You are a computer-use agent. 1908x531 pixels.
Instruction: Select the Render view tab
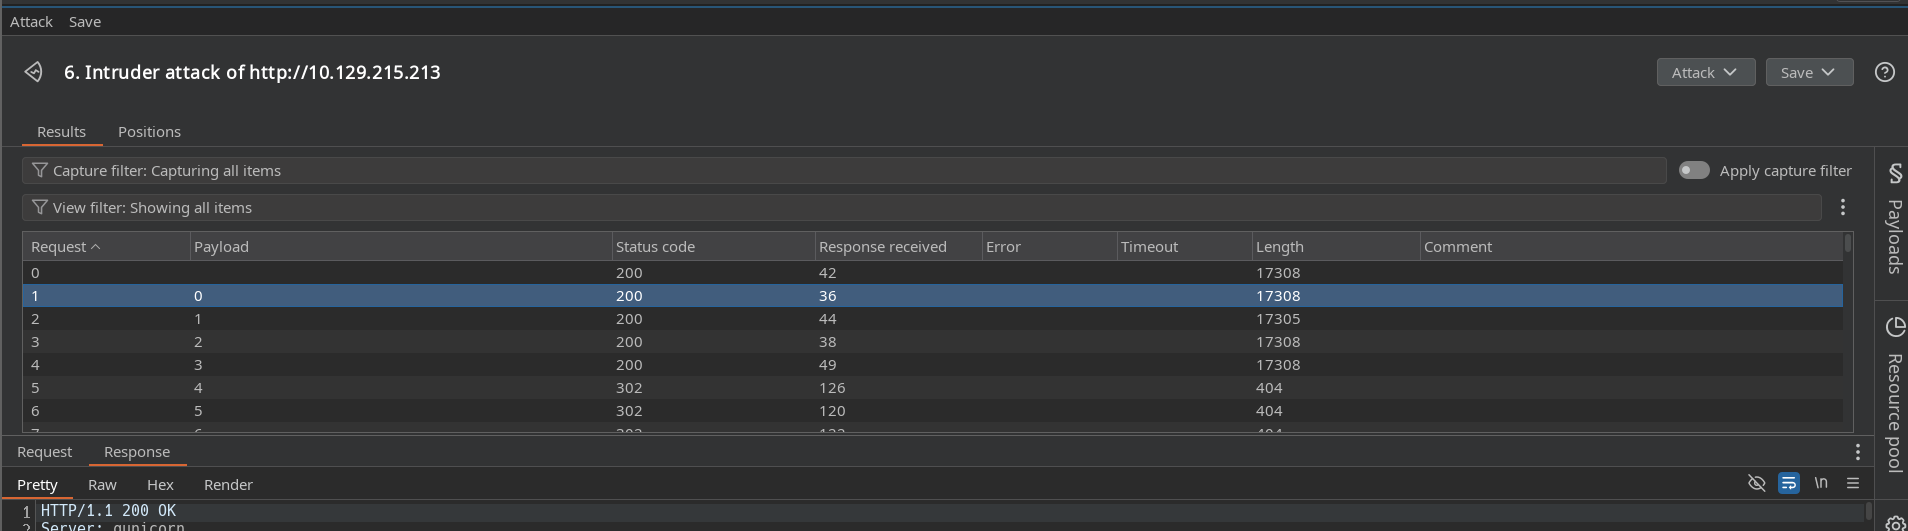(x=228, y=485)
